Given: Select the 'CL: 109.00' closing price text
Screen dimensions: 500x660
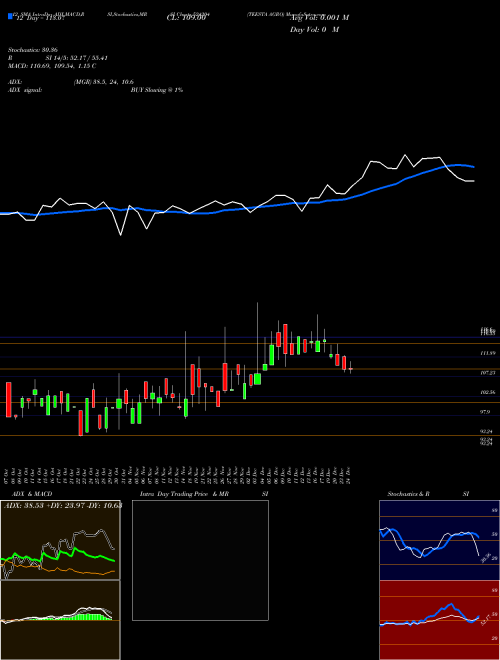Looking at the screenshot, I should pos(186,18).
